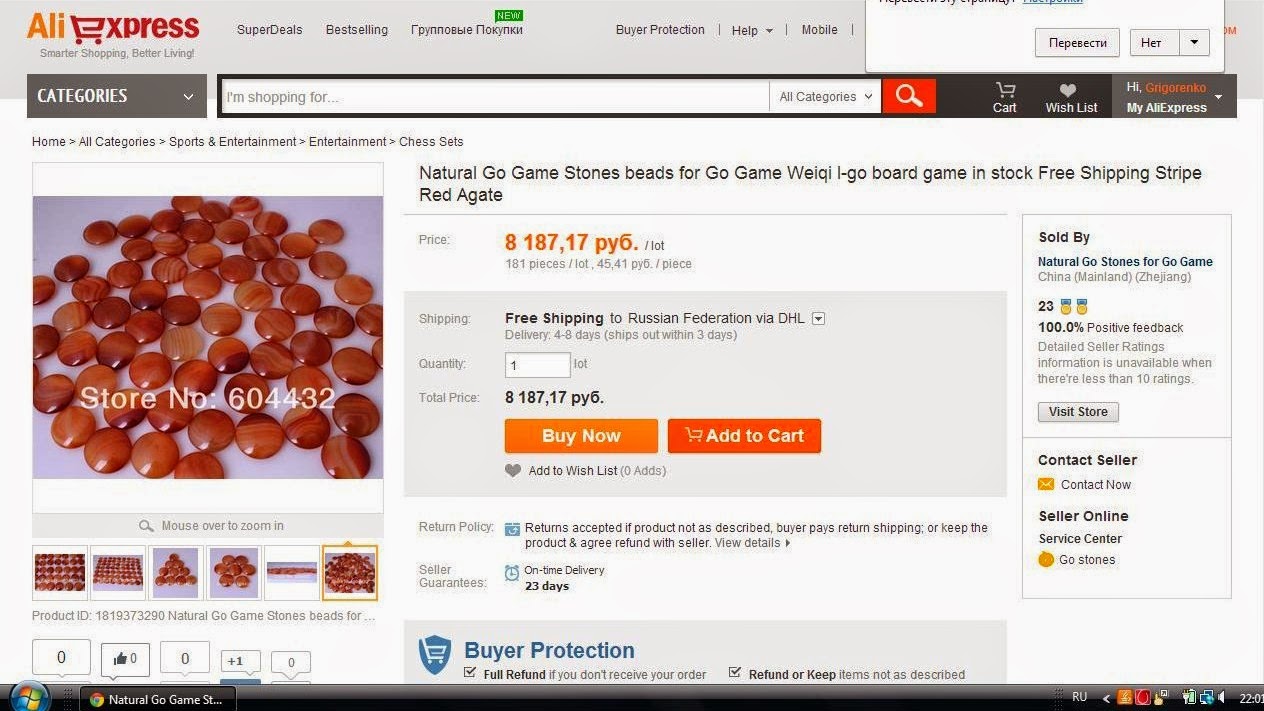Click the Contact Now envelope icon
Viewport: 1264px width, 711px height.
tap(1046, 484)
